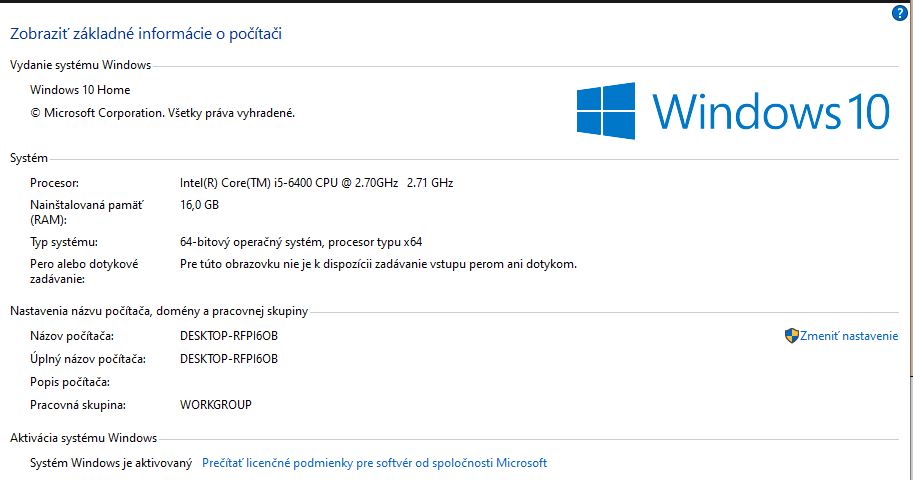The image size is (913, 480).
Task: Click the blue Windows logo emblem
Action: pyautogui.click(x=605, y=111)
